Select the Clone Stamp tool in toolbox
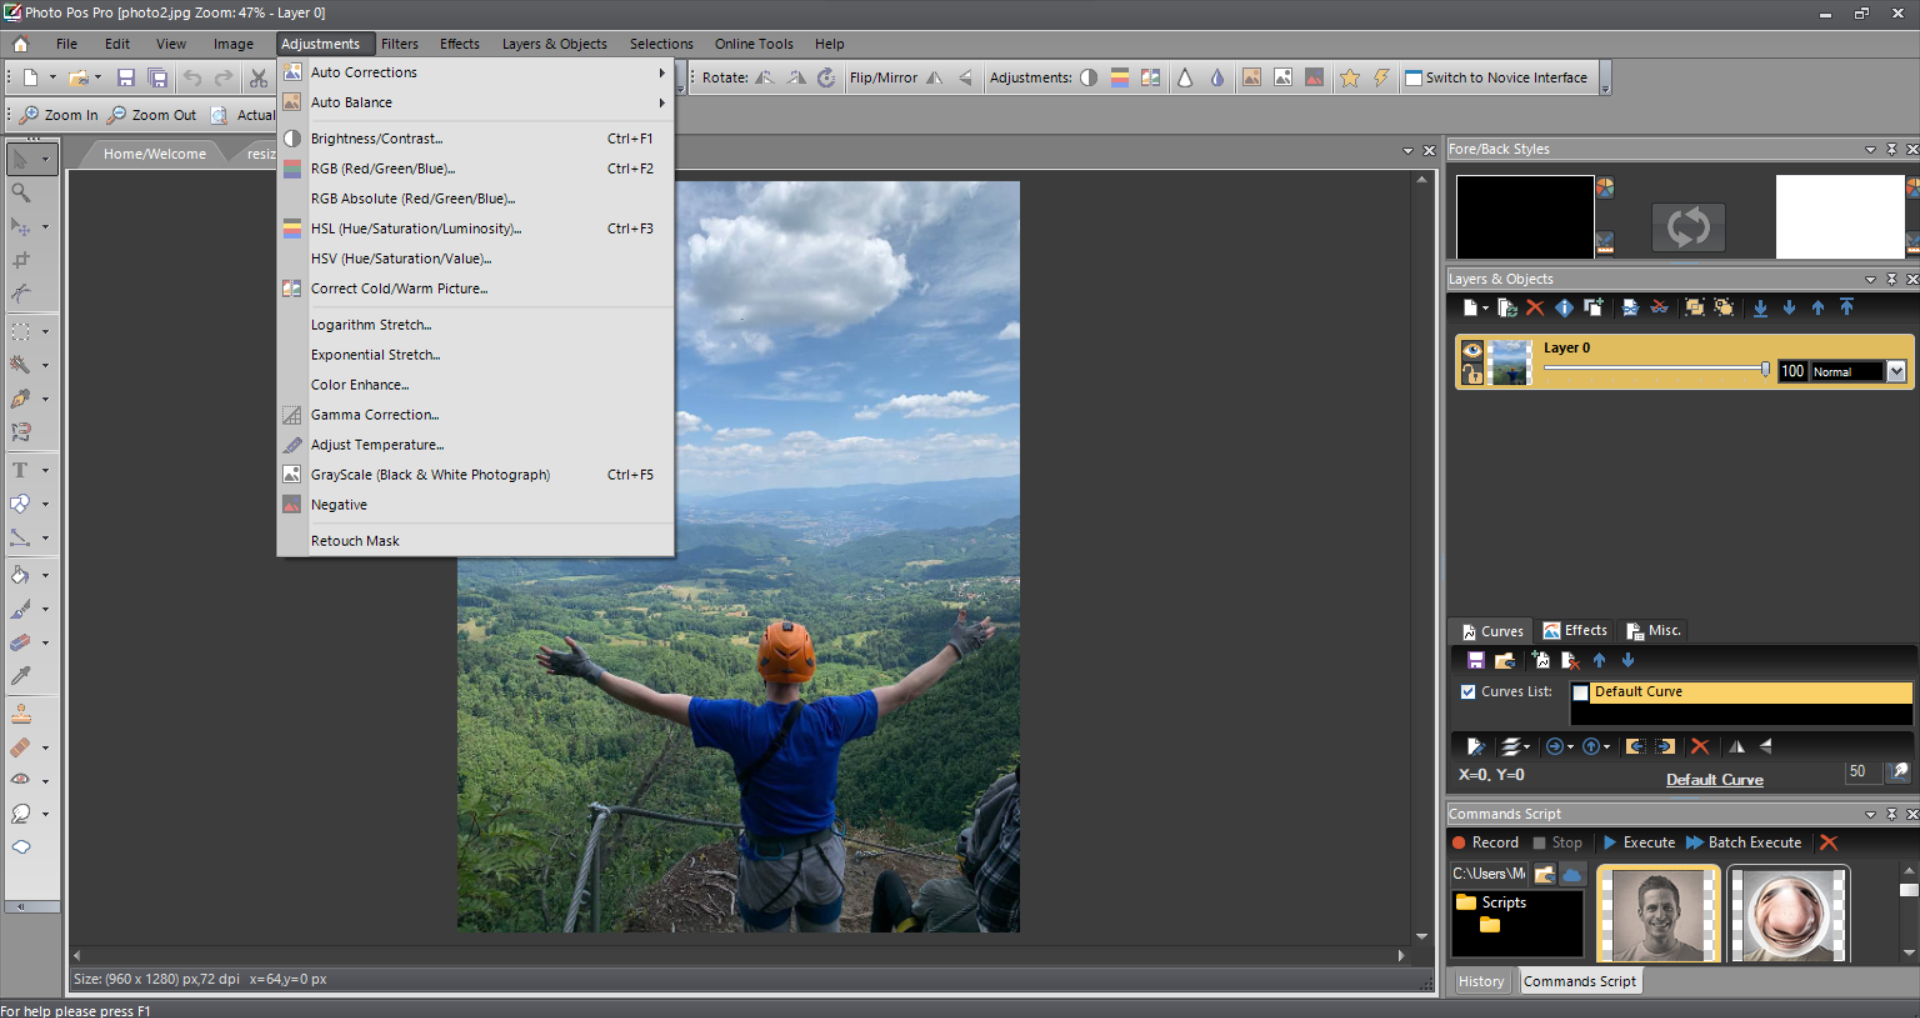Image resolution: width=1920 pixels, height=1018 pixels. (x=20, y=714)
